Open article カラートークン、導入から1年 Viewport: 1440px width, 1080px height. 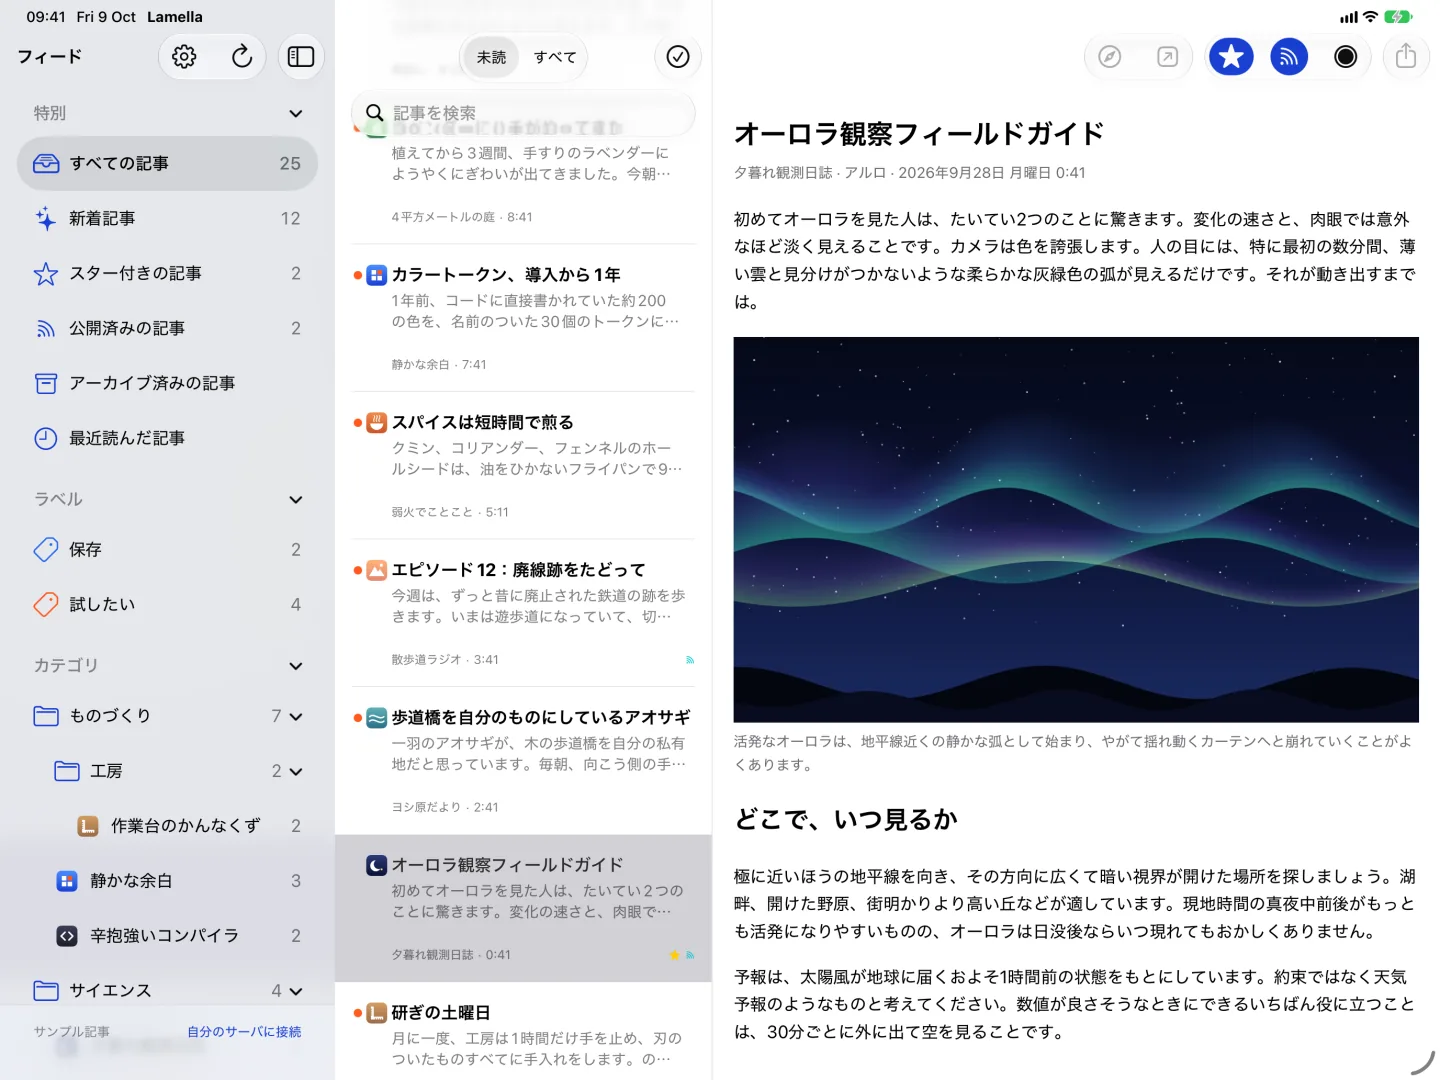pyautogui.click(x=524, y=318)
